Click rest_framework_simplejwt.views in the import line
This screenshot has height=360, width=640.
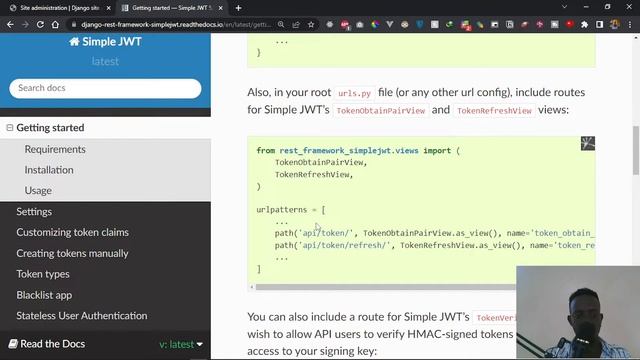(x=349, y=151)
